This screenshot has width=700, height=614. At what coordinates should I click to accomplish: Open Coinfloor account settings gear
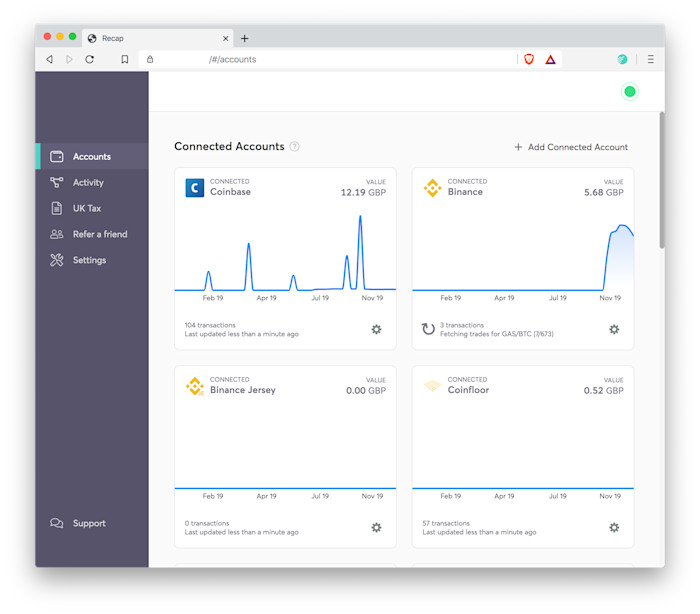(614, 527)
